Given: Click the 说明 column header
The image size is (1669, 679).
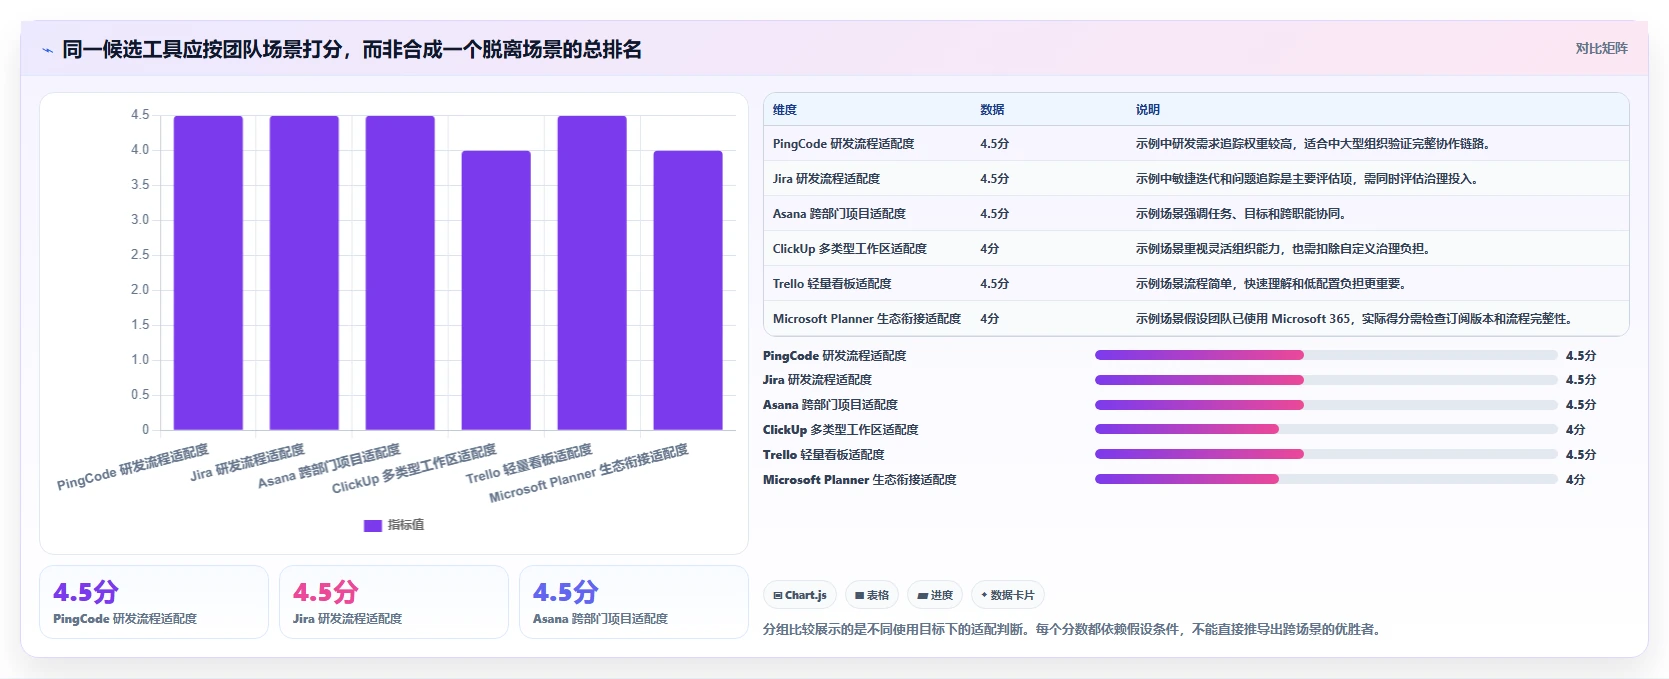Looking at the screenshot, I should (x=1148, y=110).
